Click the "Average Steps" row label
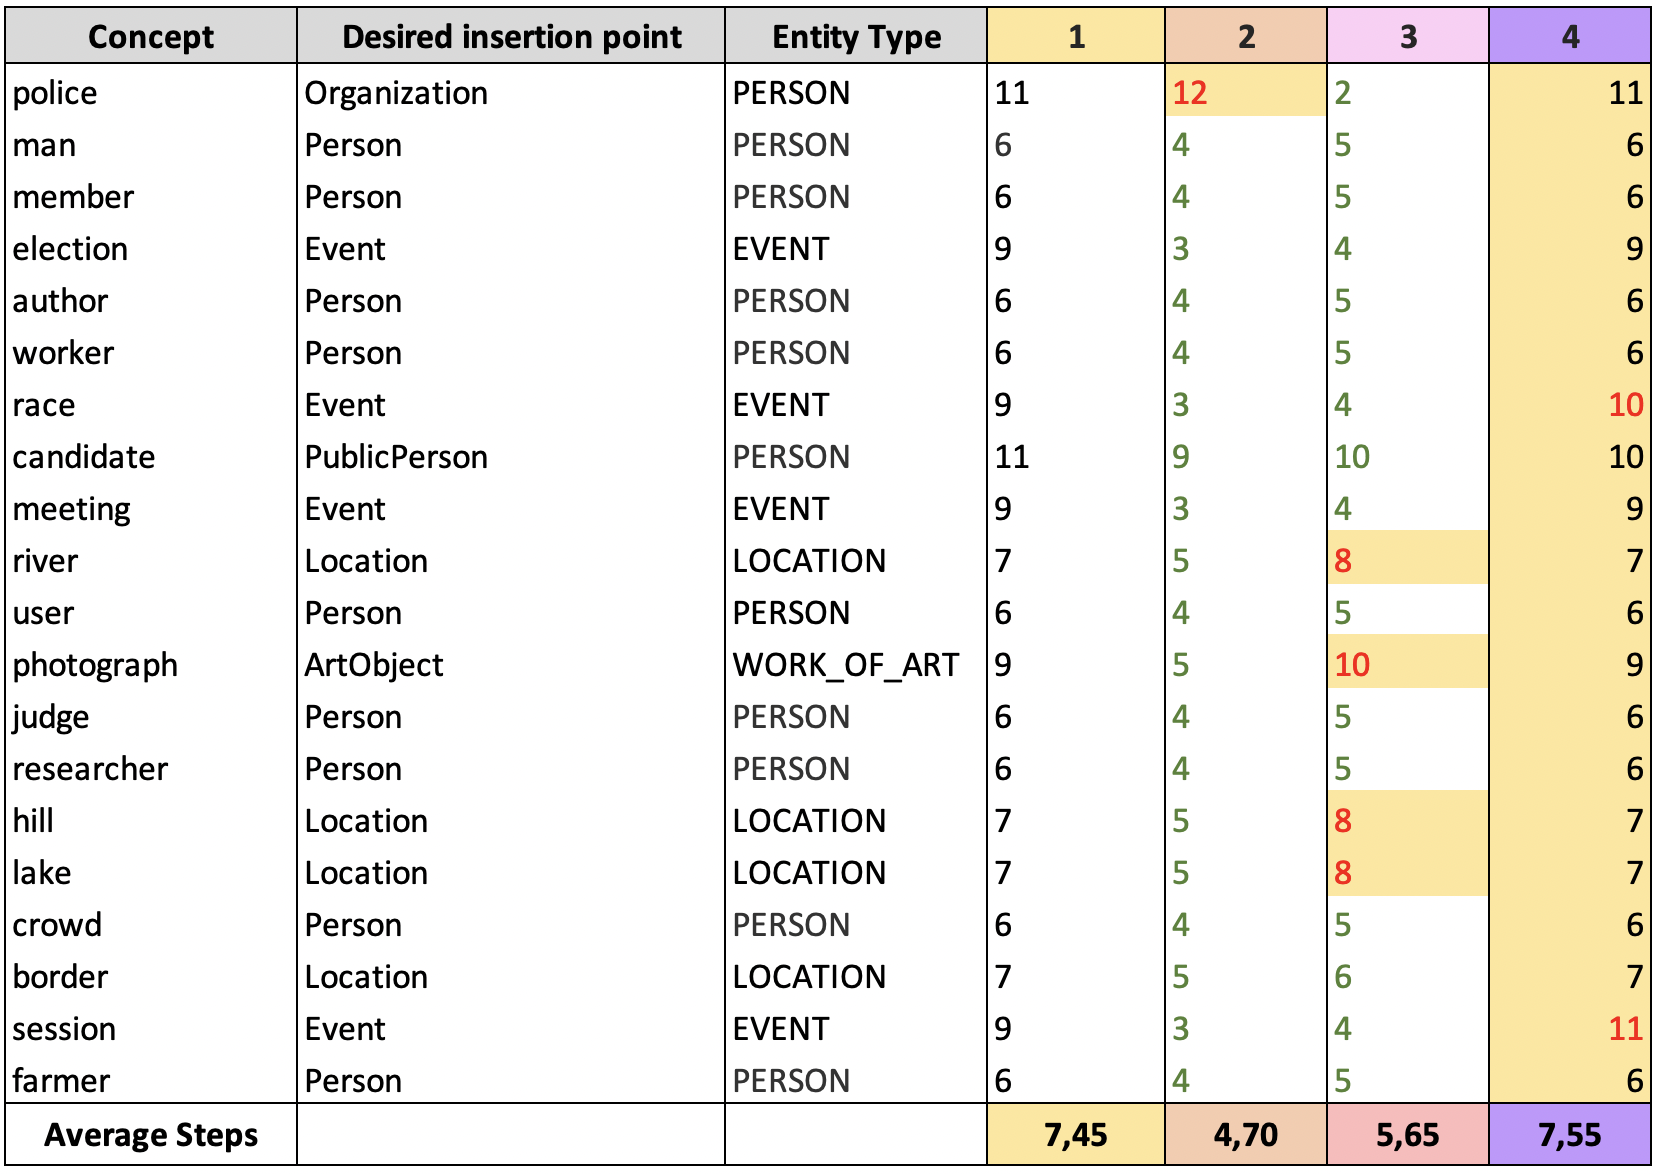The image size is (1660, 1174). (x=151, y=1135)
